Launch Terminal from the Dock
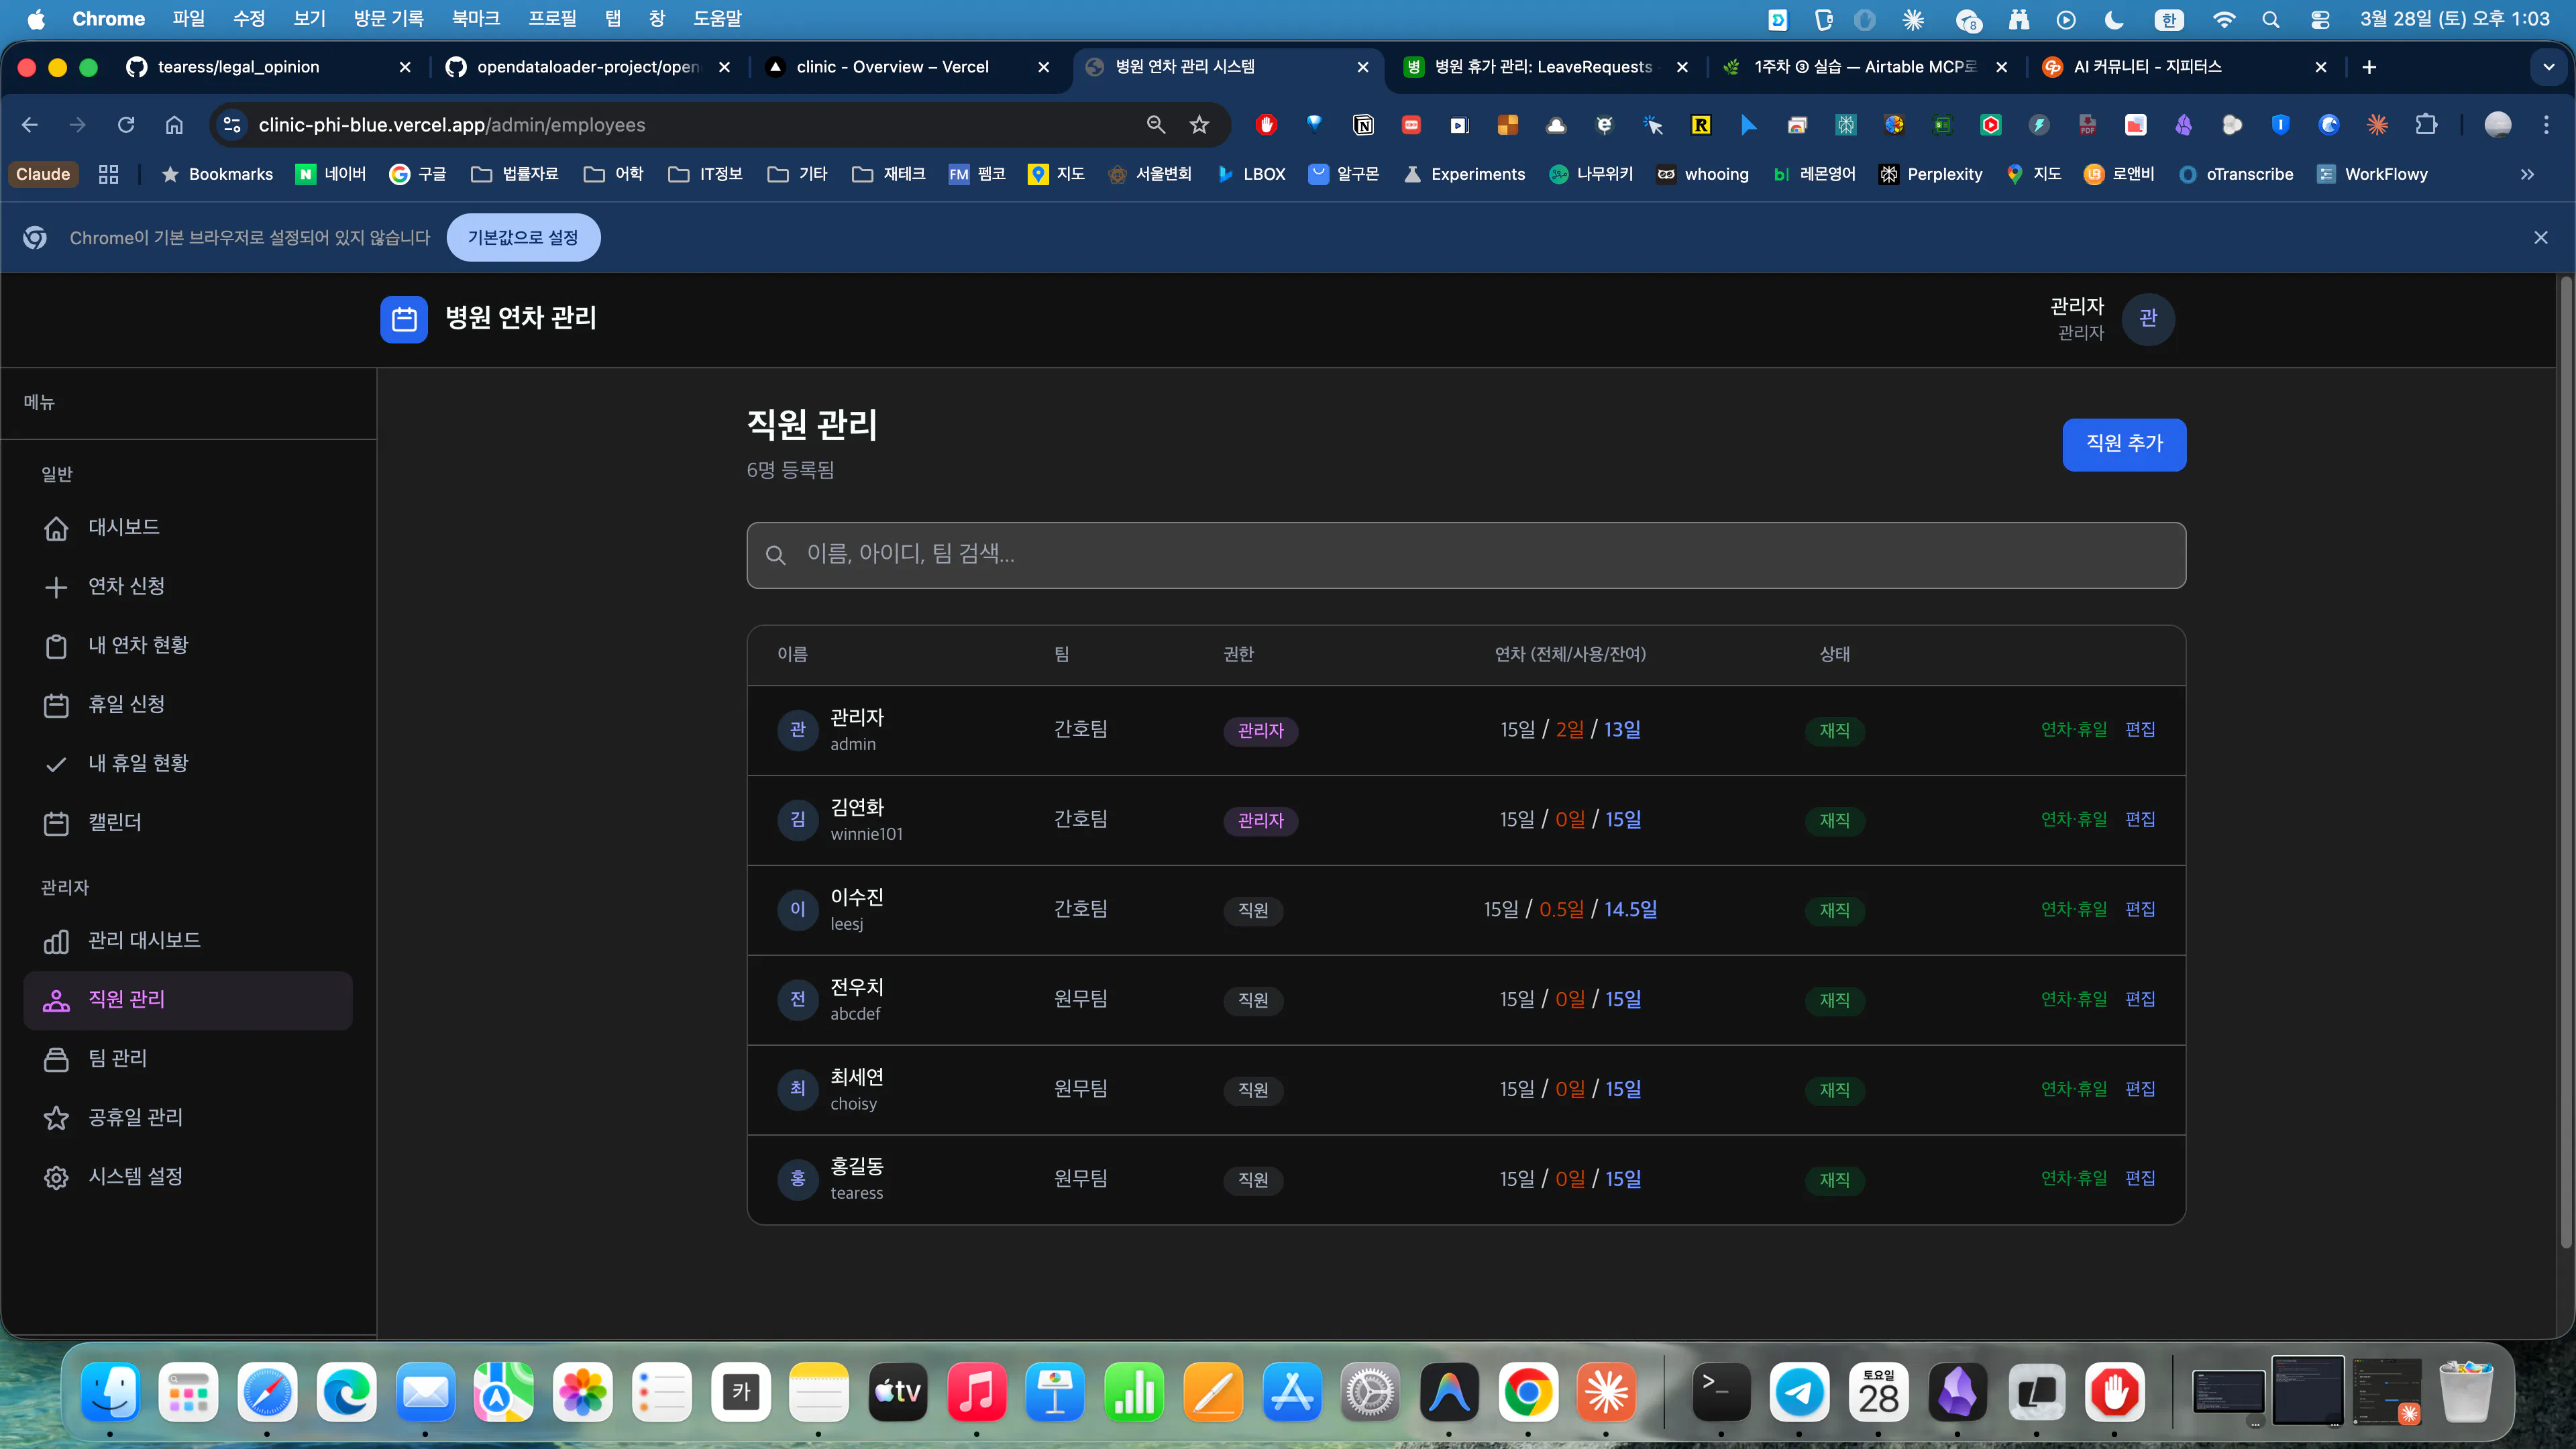This screenshot has height=1449, width=2576. tap(1720, 1391)
